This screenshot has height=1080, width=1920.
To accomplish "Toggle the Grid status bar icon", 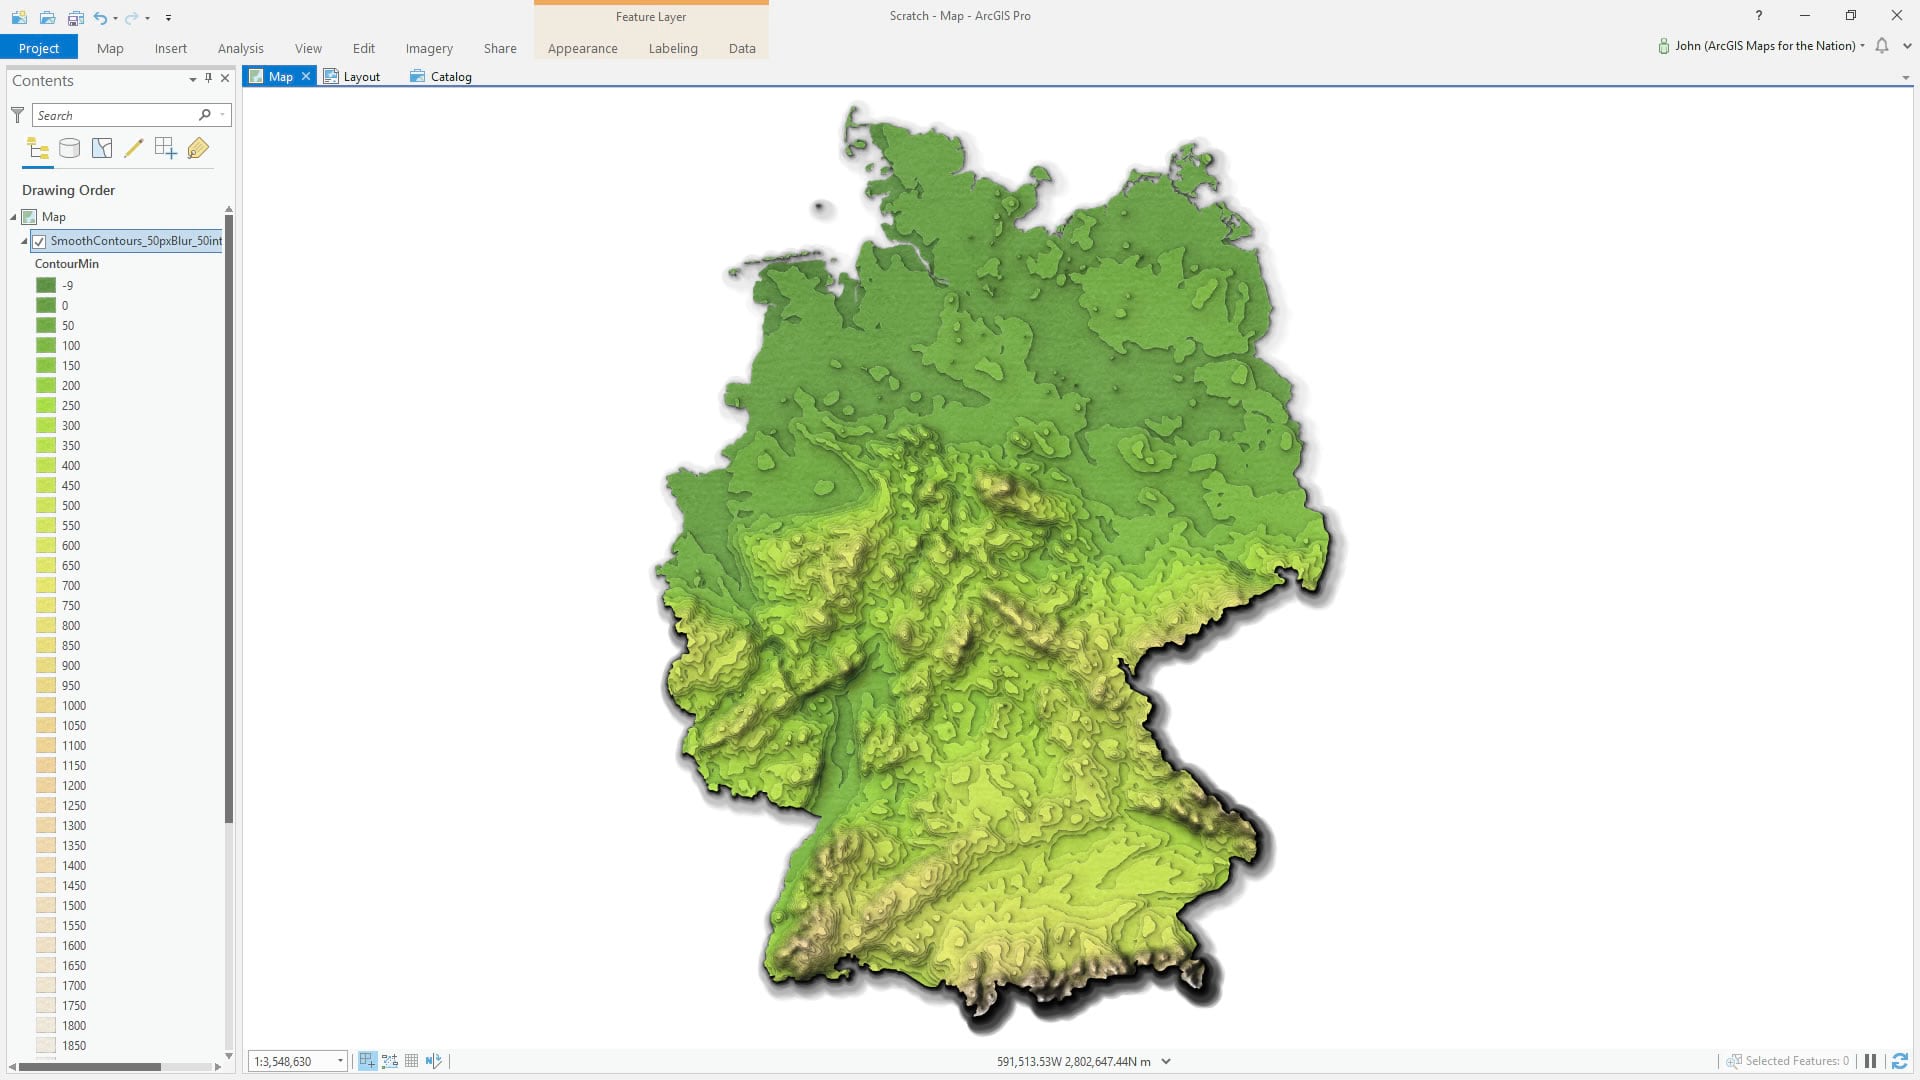I will (411, 1061).
